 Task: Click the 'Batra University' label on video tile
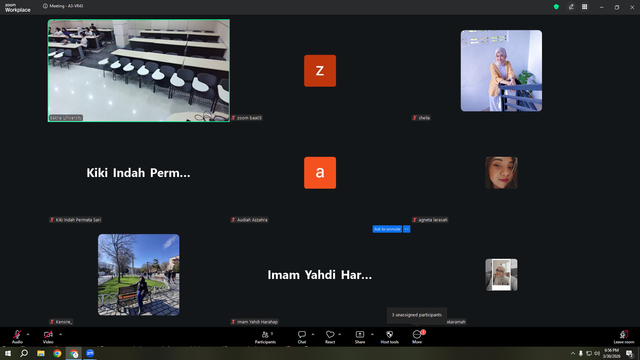point(66,118)
